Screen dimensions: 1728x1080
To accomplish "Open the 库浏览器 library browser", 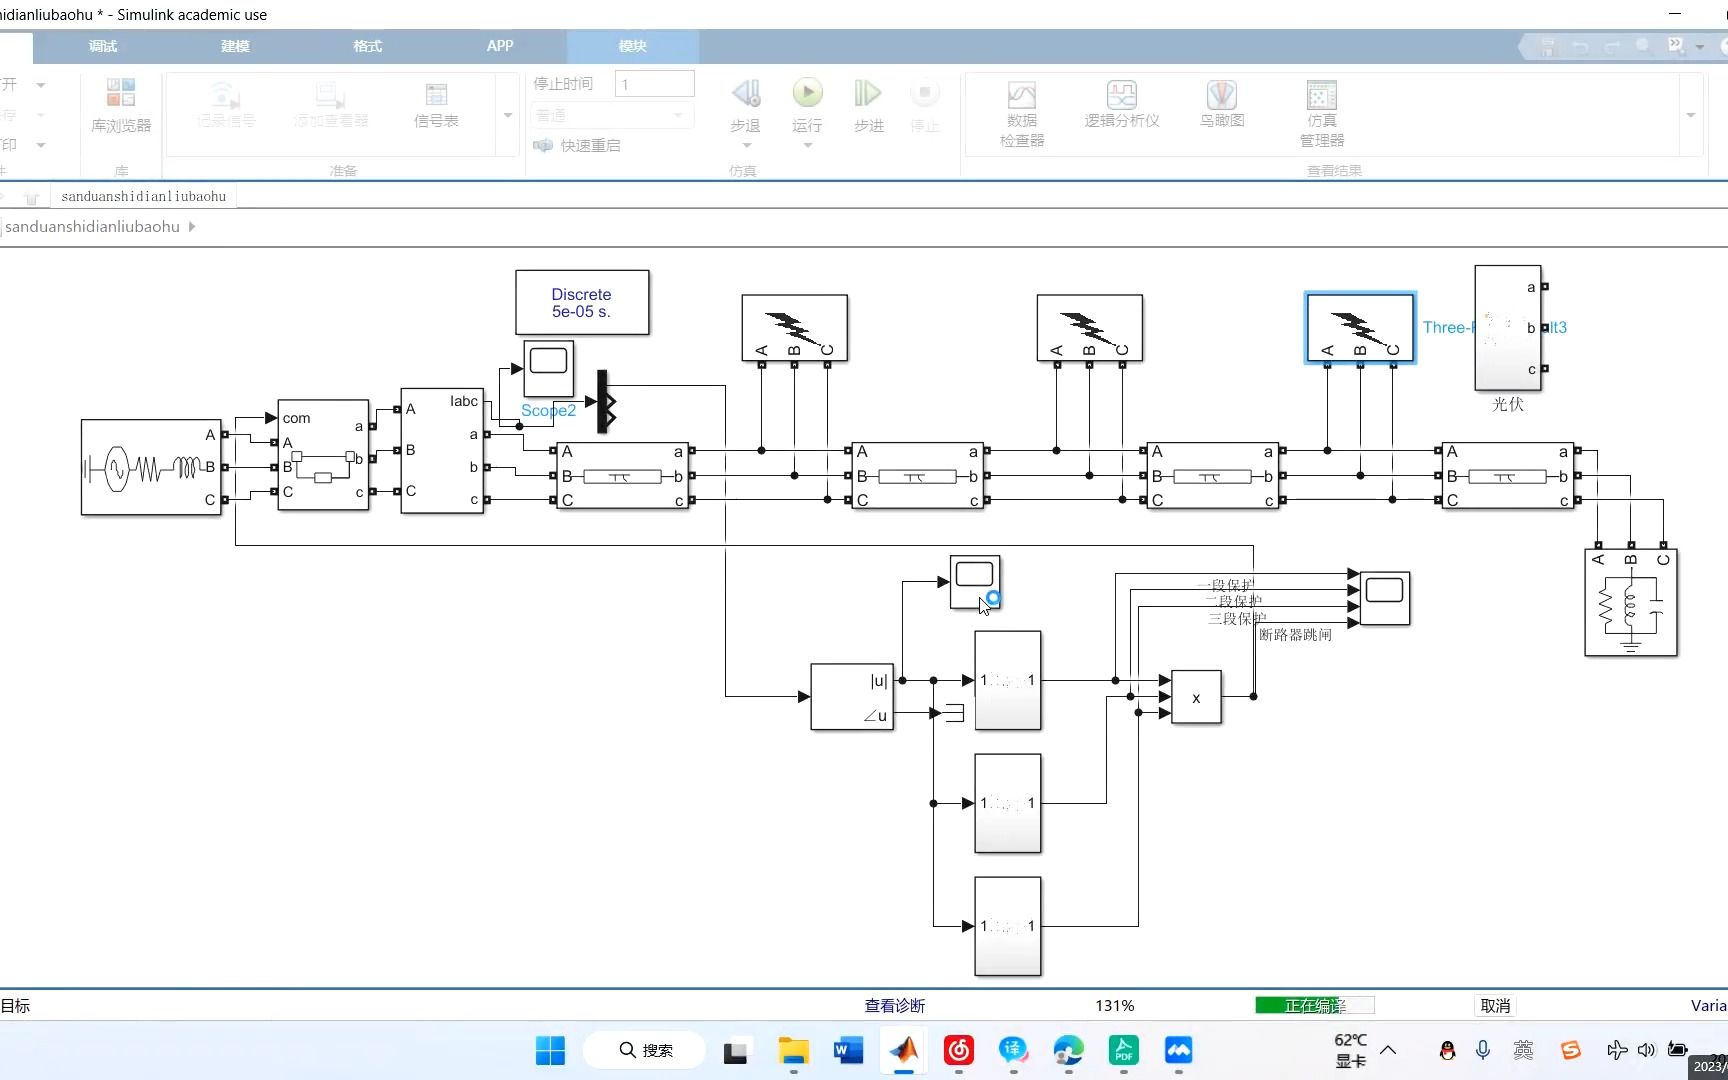I will click(x=121, y=106).
